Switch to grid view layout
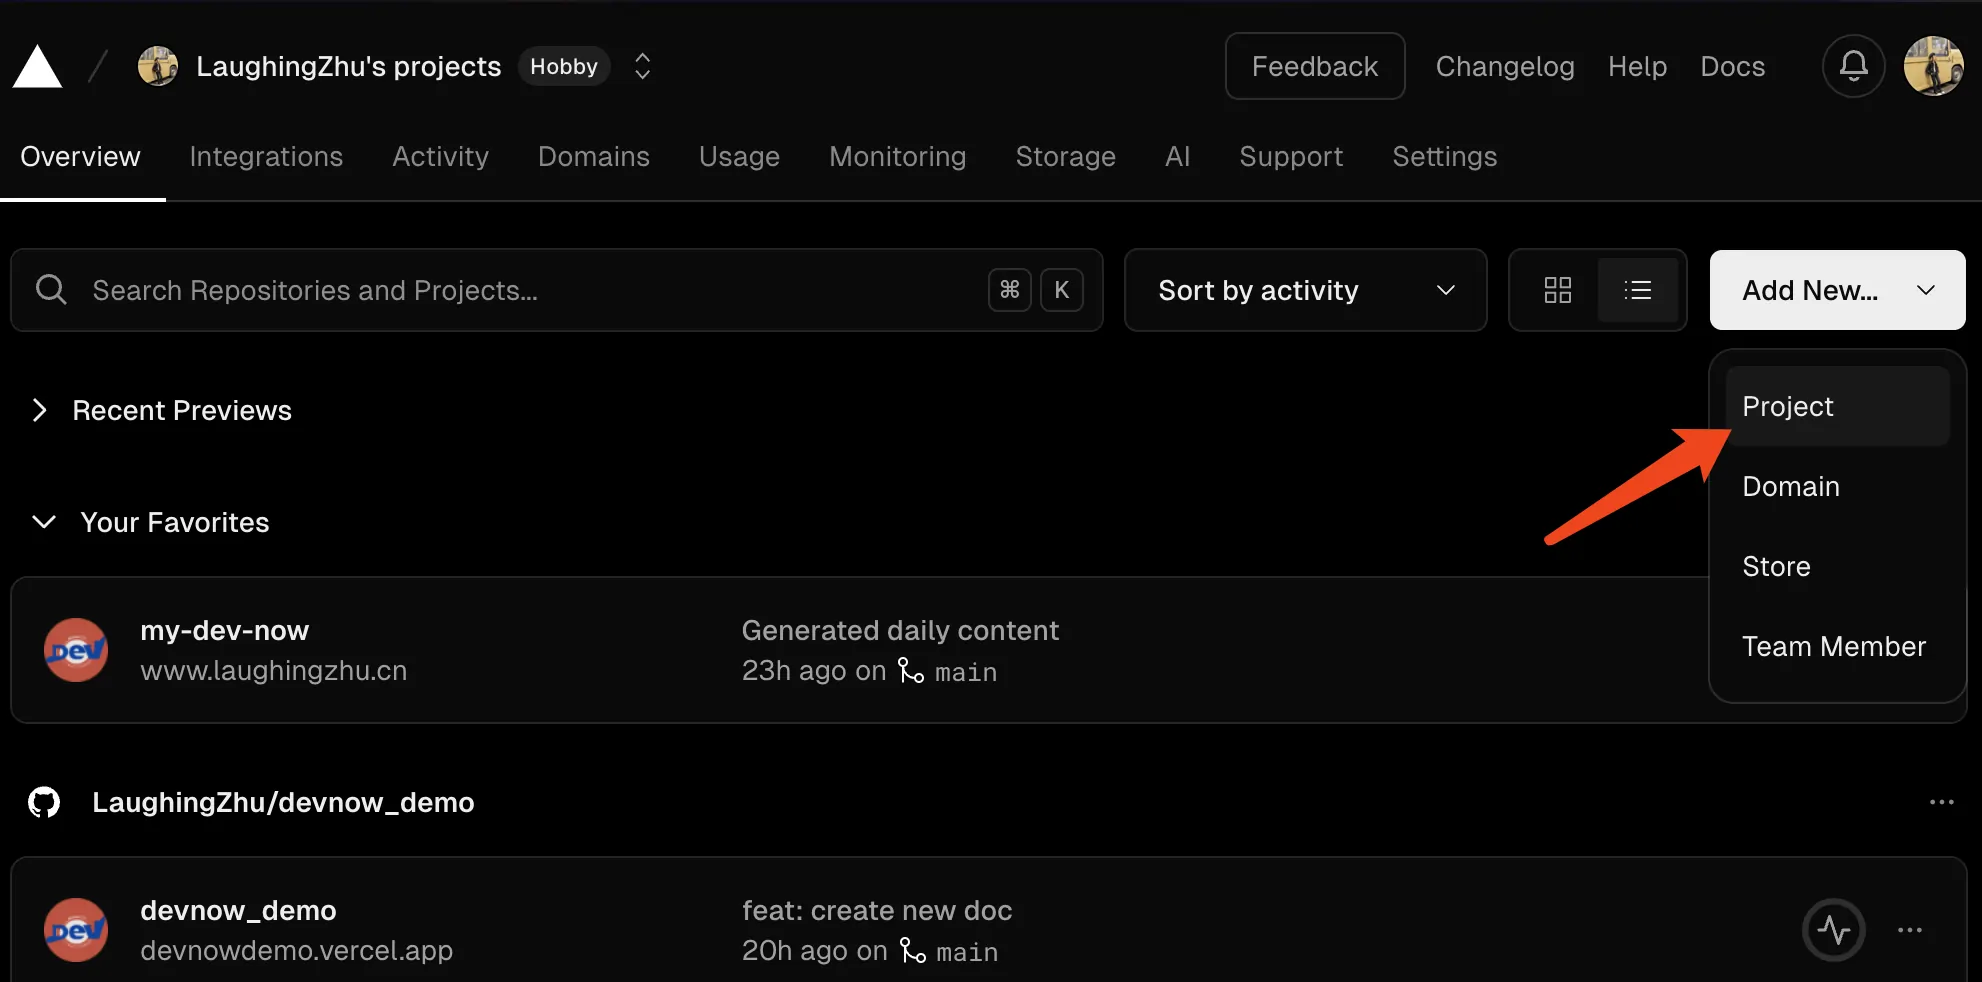 1557,290
